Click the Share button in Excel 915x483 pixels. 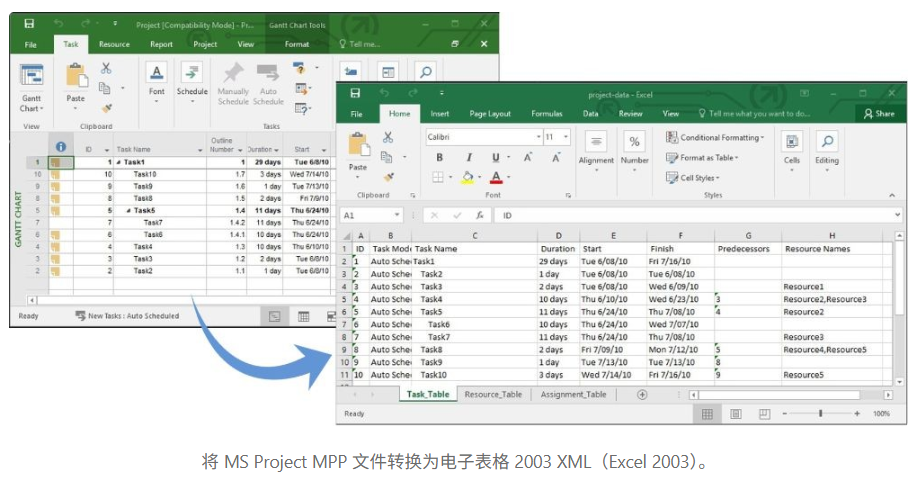click(879, 114)
